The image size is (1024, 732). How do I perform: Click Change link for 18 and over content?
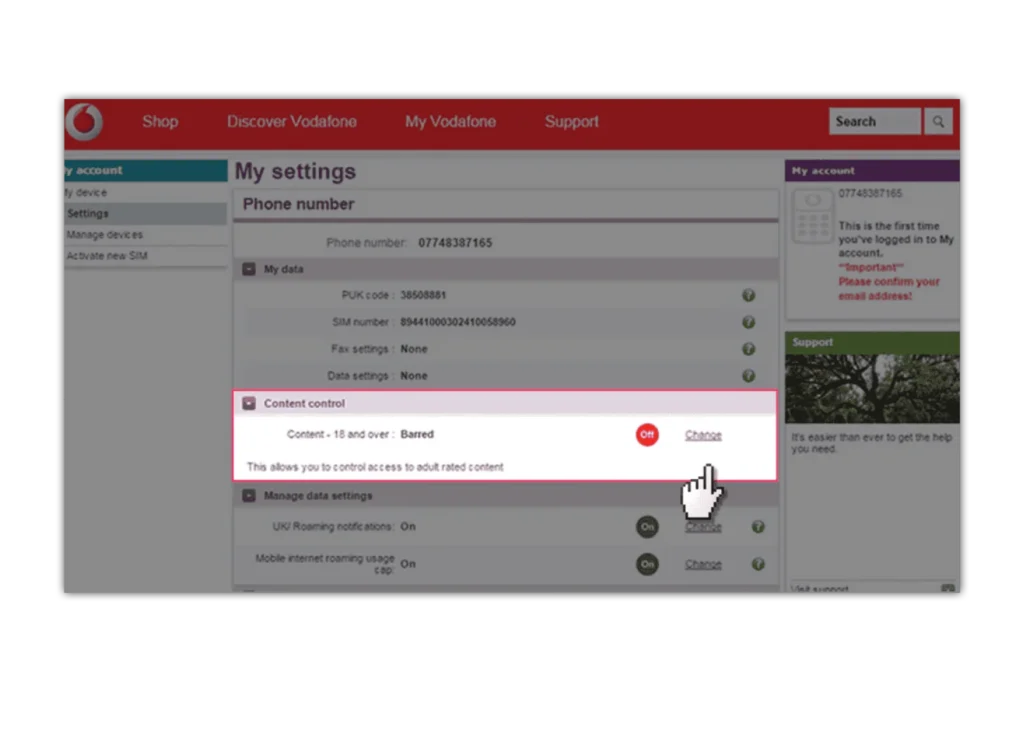(x=703, y=435)
